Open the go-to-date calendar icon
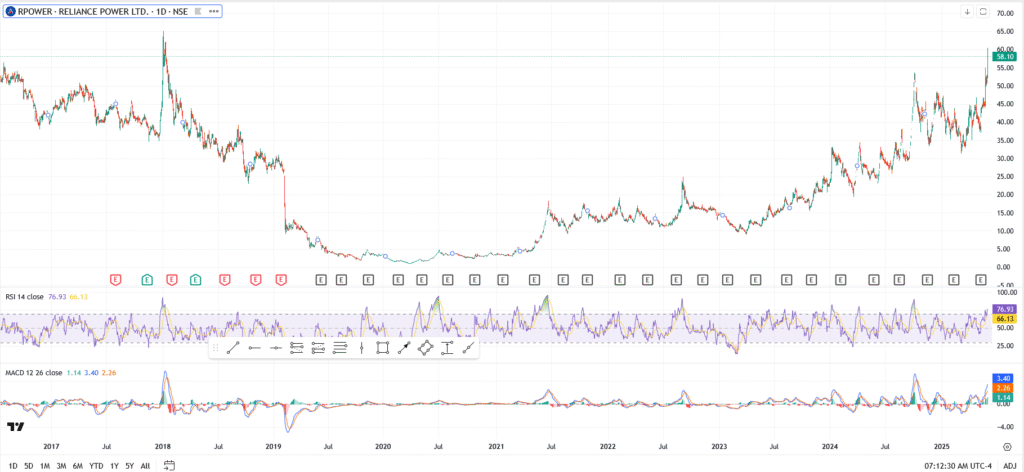This screenshot has height=472, width=1024. [170, 465]
